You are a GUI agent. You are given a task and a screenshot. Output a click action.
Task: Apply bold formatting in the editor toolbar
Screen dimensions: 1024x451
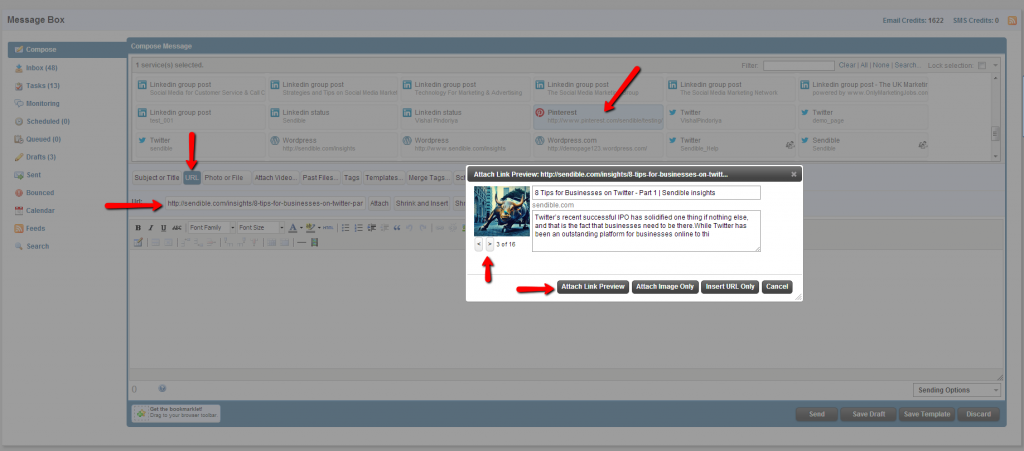pyautogui.click(x=138, y=228)
